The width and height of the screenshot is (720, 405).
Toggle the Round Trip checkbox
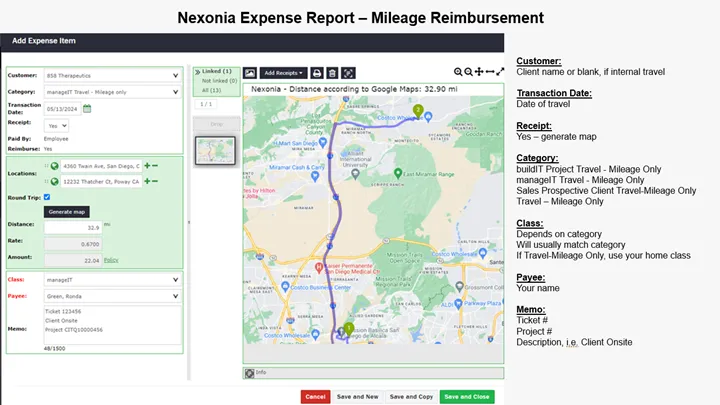point(47,197)
